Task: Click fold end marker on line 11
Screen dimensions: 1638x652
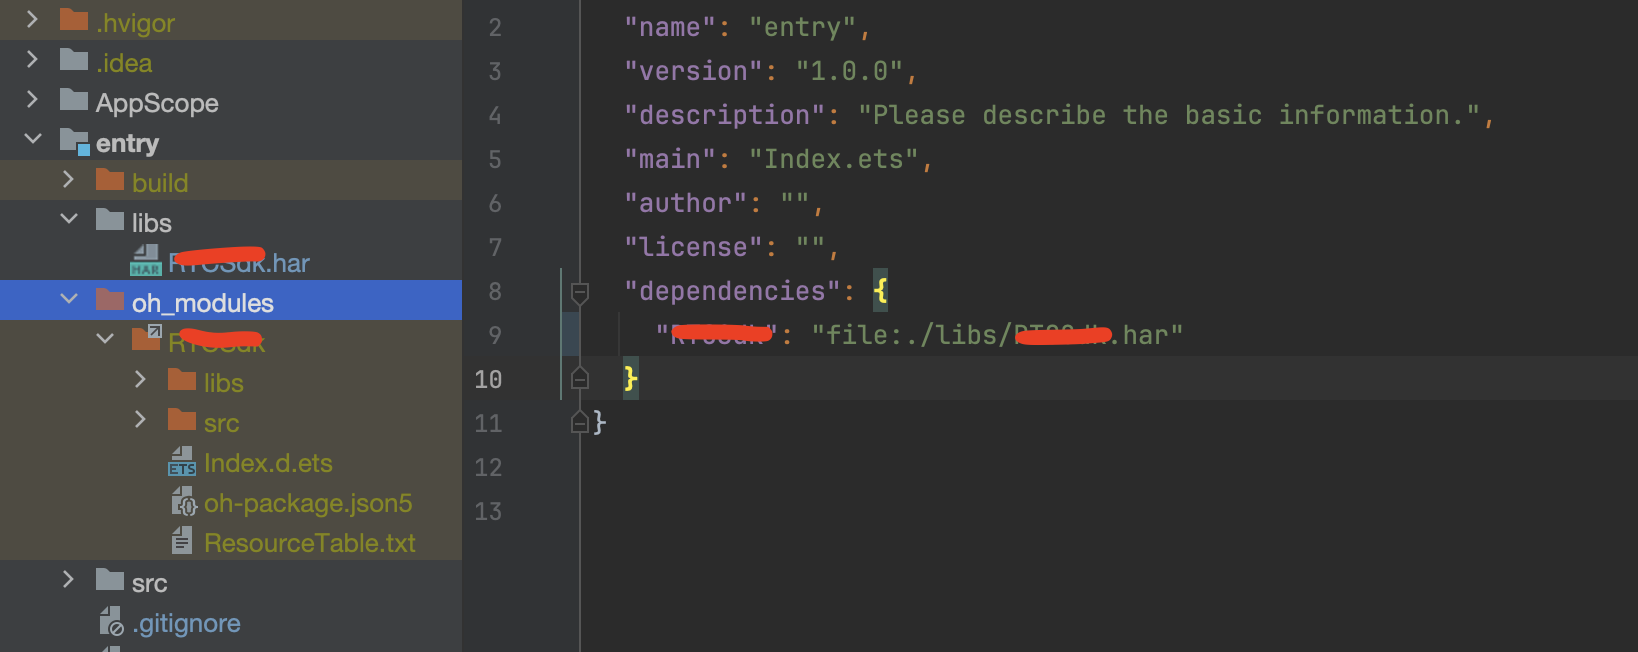Action: 579,423
